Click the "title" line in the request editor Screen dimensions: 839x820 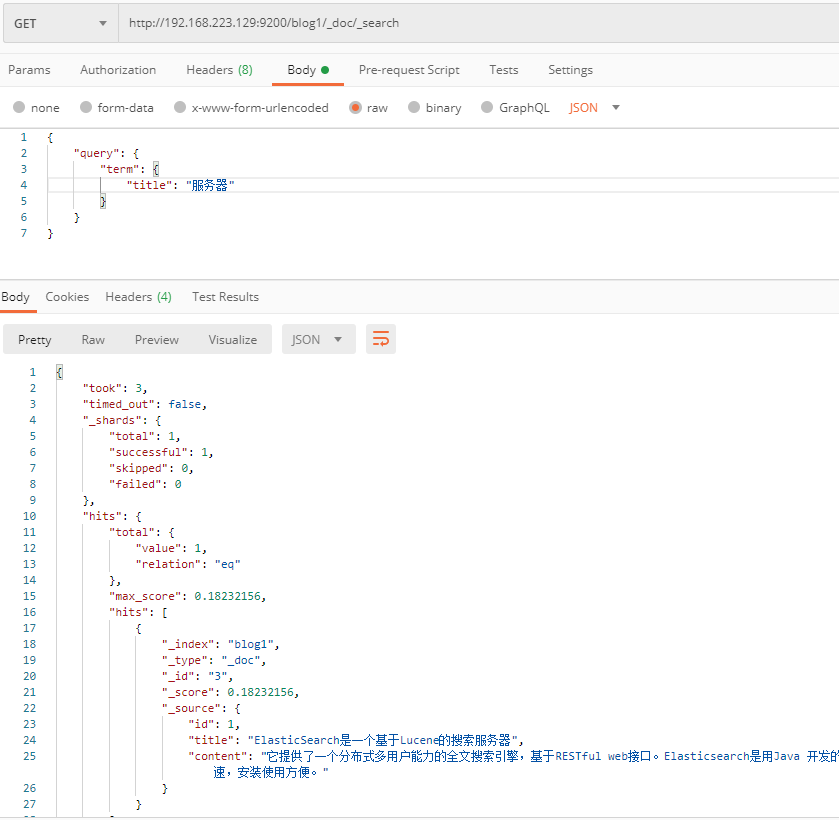pyautogui.click(x=180, y=185)
